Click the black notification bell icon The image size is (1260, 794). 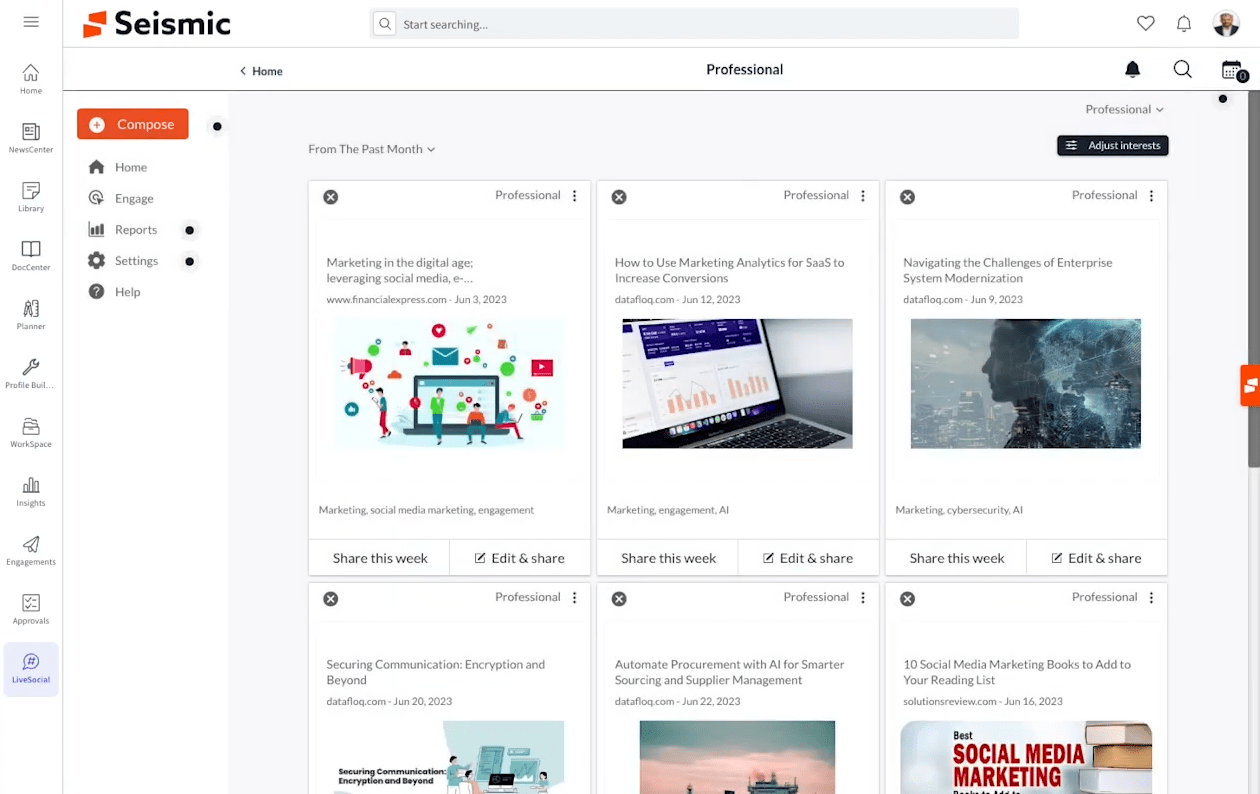1132,70
